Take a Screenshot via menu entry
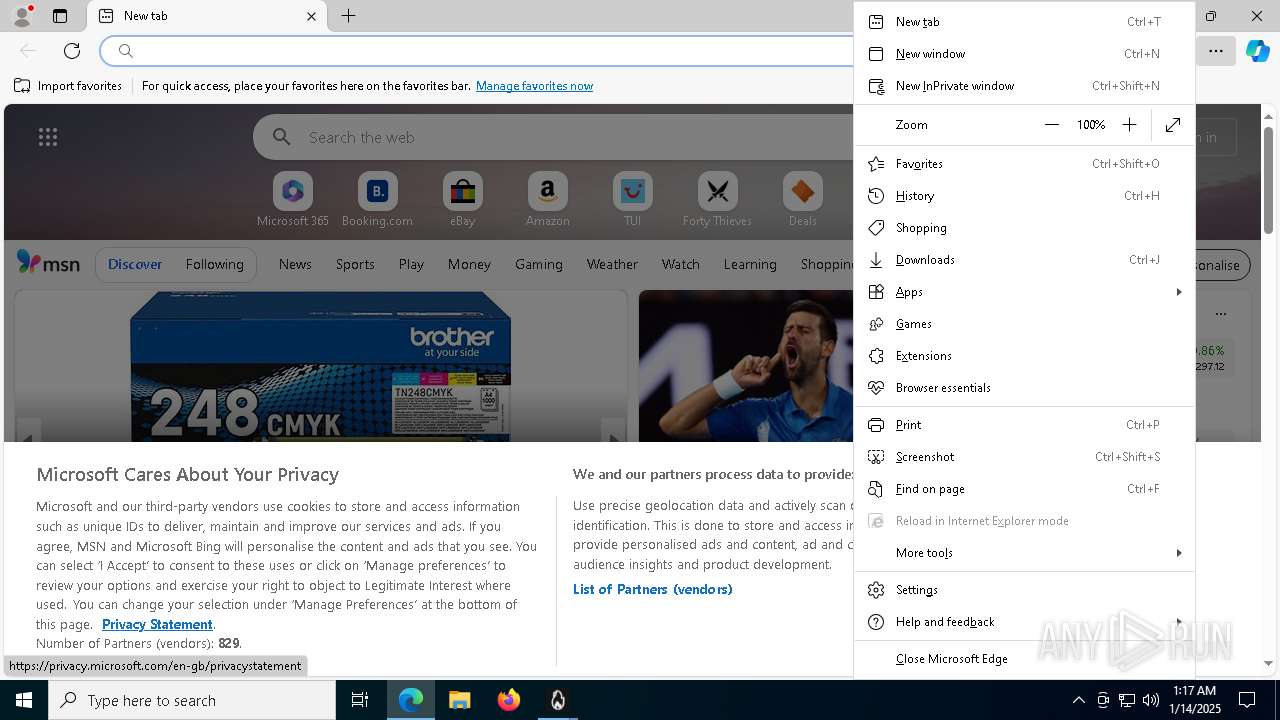 click(x=1025, y=457)
